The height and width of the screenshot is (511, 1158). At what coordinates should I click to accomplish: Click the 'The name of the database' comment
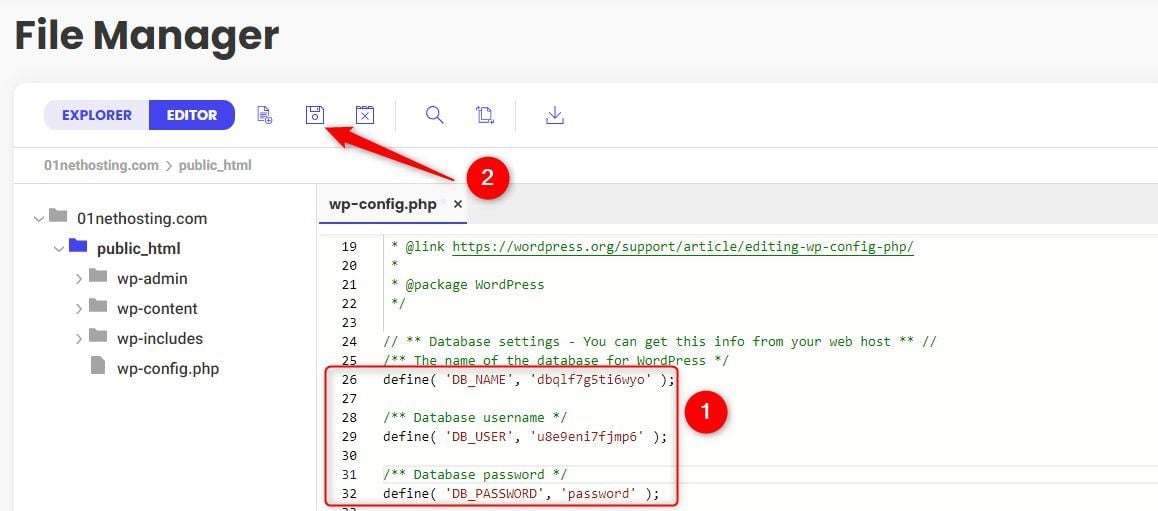tap(556, 360)
